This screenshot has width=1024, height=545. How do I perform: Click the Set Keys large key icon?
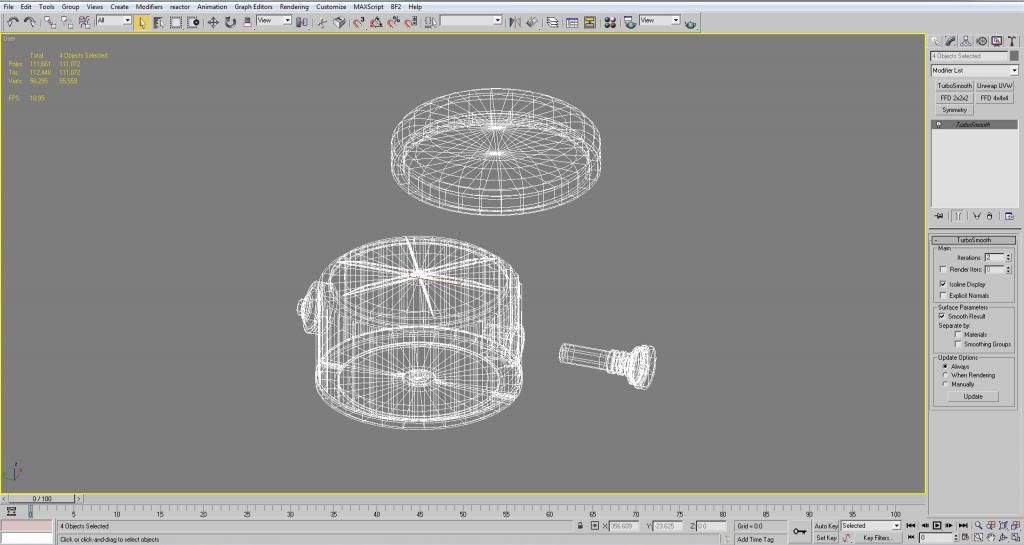[800, 531]
